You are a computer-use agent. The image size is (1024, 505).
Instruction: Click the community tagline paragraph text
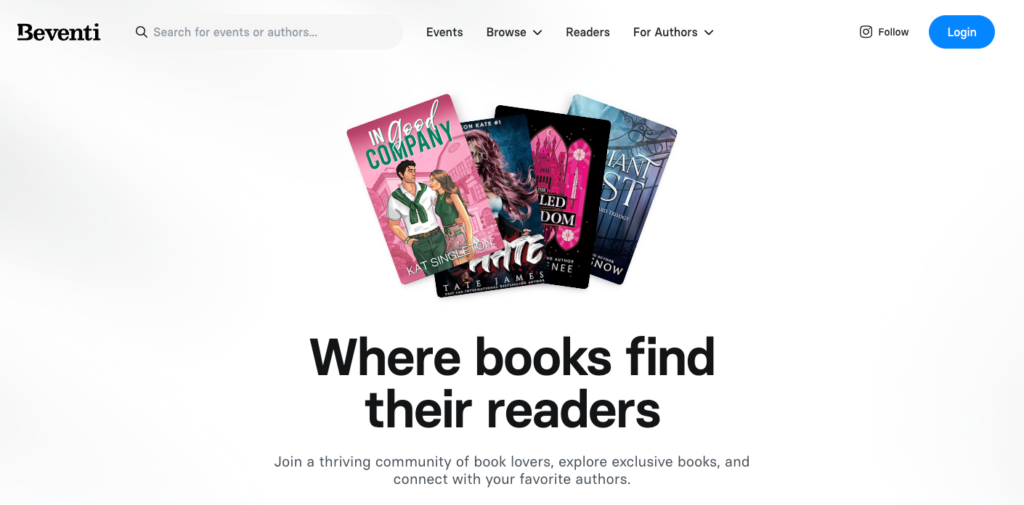click(512, 470)
